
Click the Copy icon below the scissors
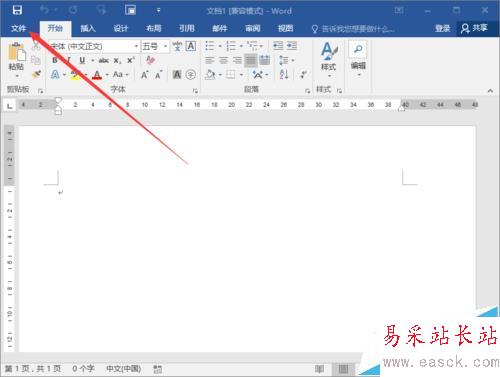pos(36,60)
